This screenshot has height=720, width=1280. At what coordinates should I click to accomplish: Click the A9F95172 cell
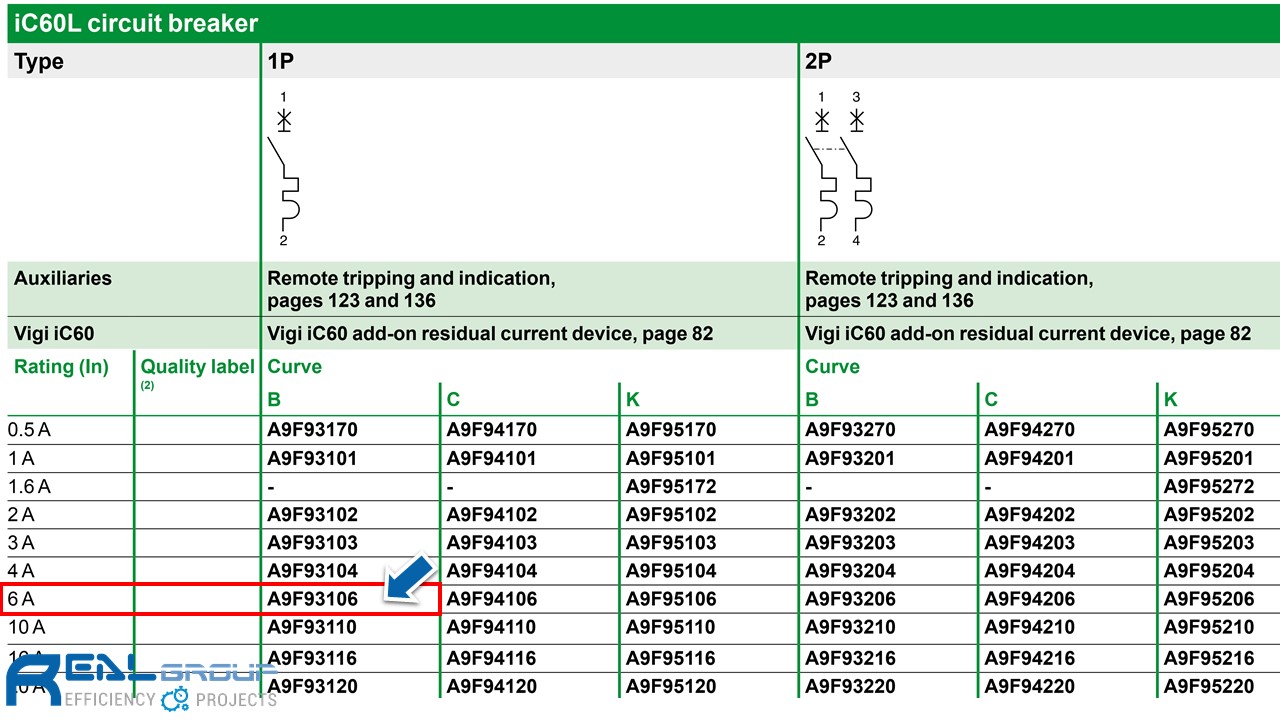coord(671,486)
